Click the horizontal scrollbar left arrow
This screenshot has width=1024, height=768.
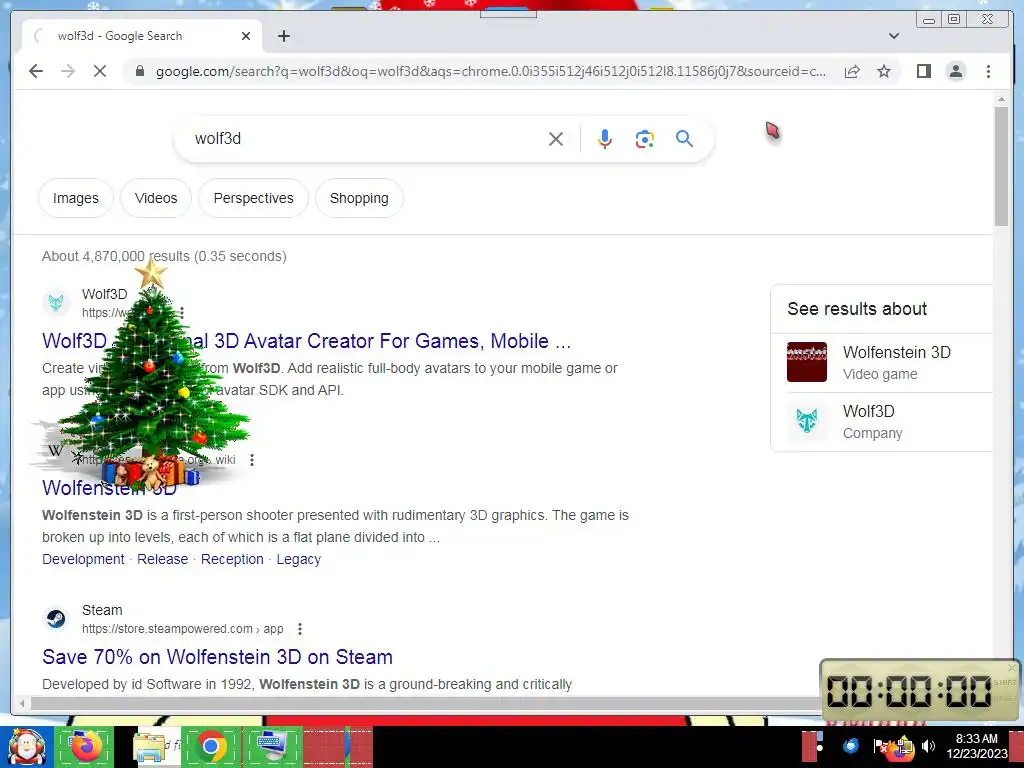coord(22,703)
